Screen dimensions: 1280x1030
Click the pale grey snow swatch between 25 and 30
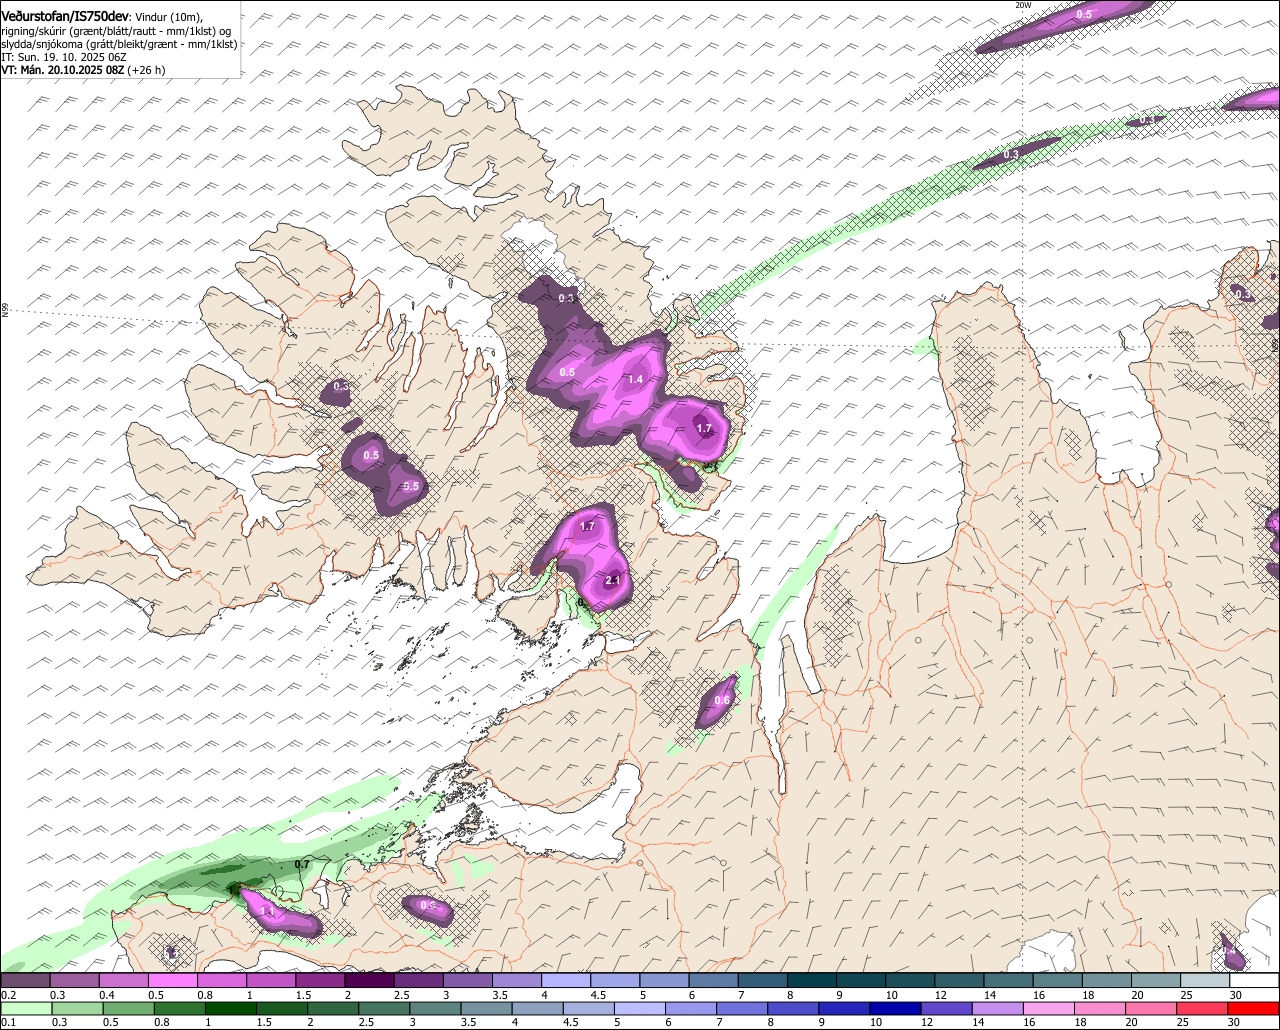(x=1205, y=981)
